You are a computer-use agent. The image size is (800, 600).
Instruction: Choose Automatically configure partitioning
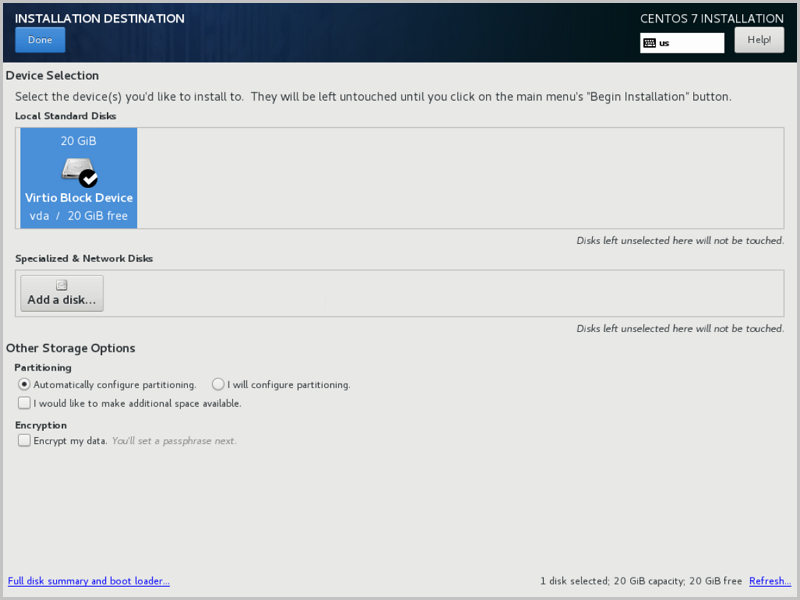pyautogui.click(x=24, y=384)
